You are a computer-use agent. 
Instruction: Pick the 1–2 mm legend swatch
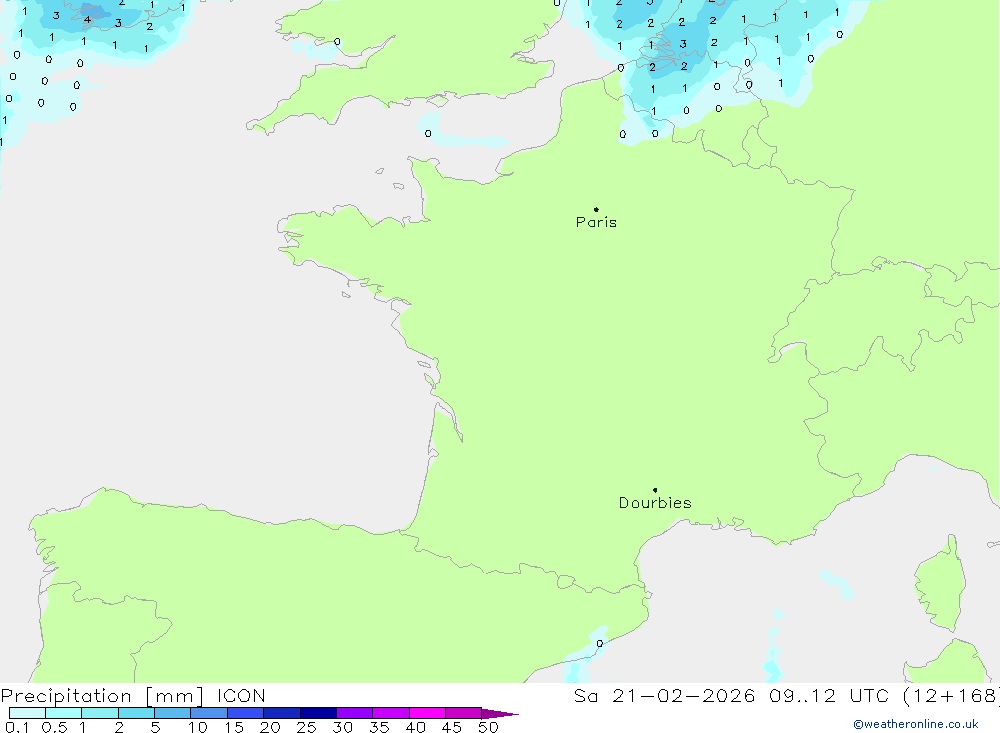coord(100,713)
